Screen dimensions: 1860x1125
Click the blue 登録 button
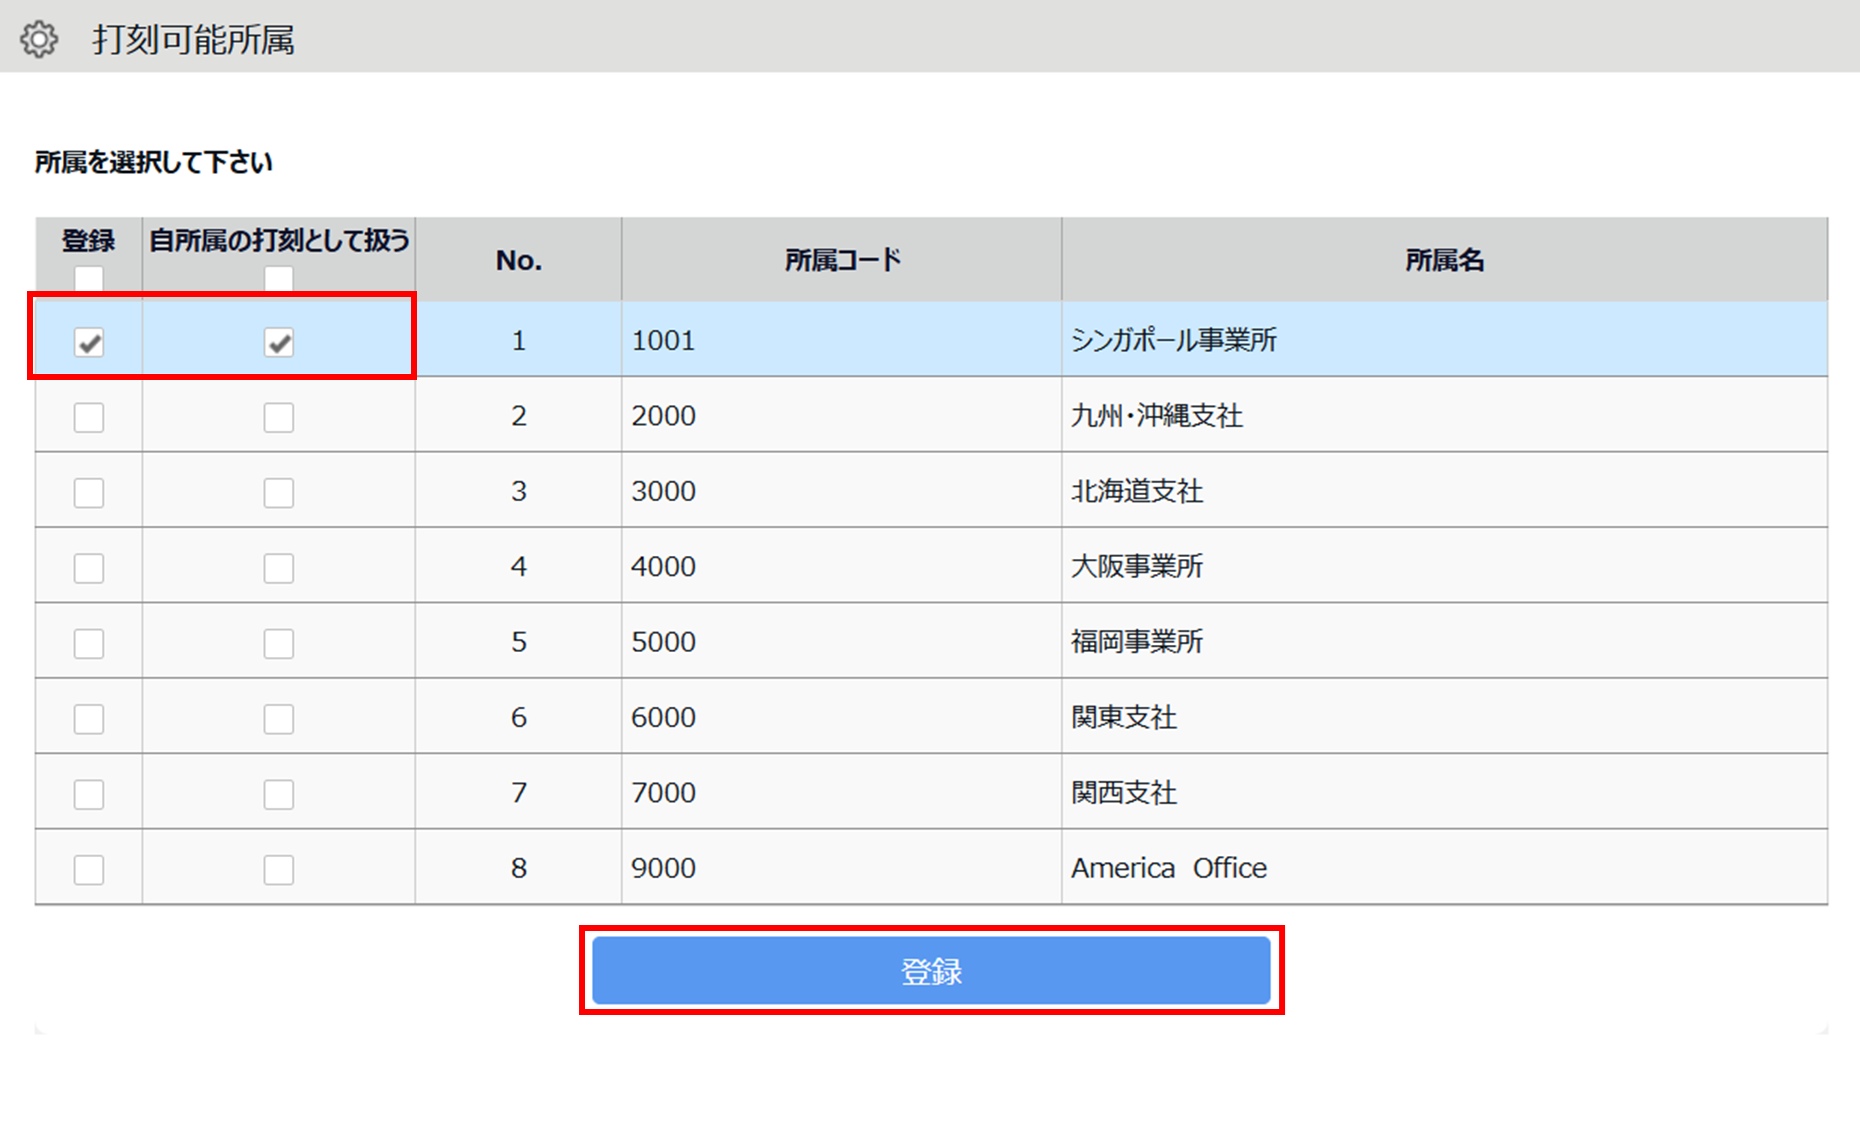click(x=931, y=970)
